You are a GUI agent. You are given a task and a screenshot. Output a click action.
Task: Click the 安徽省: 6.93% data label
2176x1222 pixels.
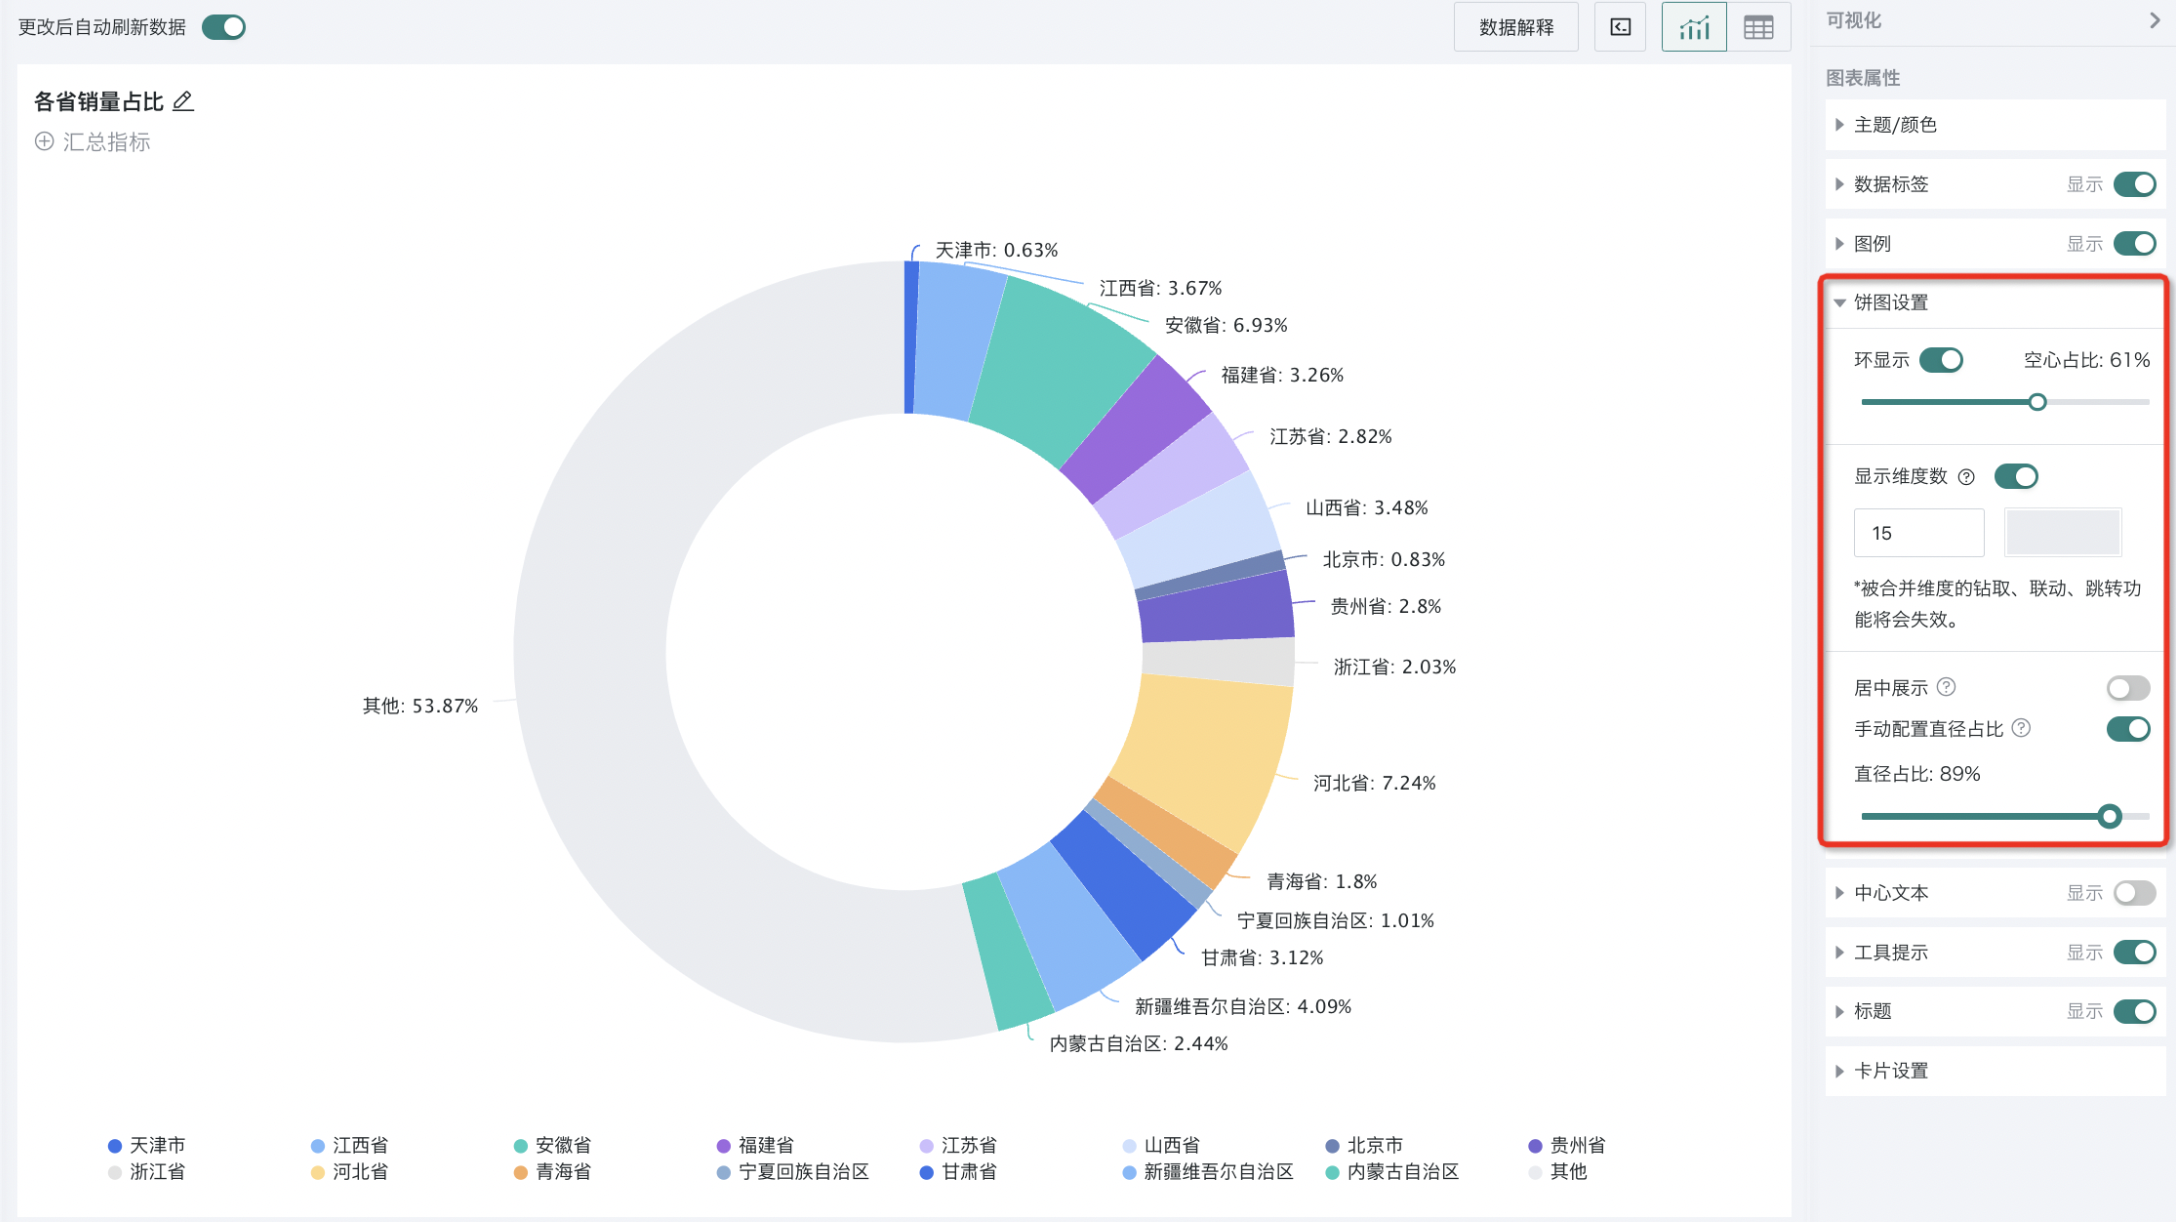pyautogui.click(x=1226, y=325)
